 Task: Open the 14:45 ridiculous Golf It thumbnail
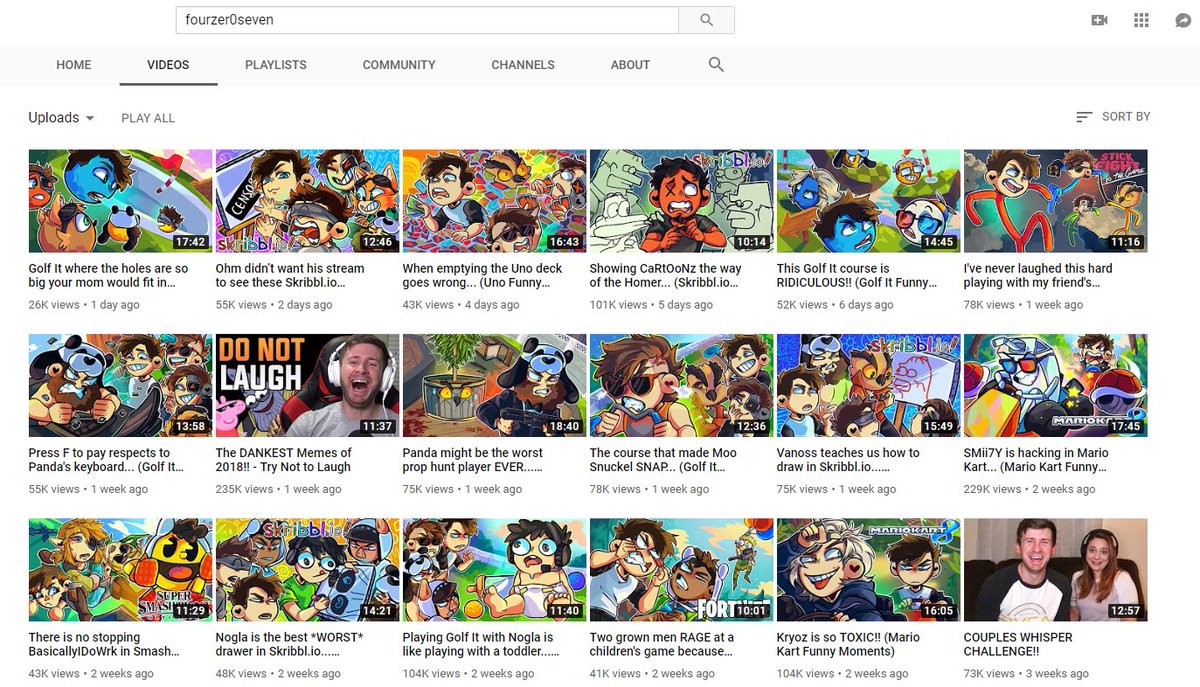[868, 201]
